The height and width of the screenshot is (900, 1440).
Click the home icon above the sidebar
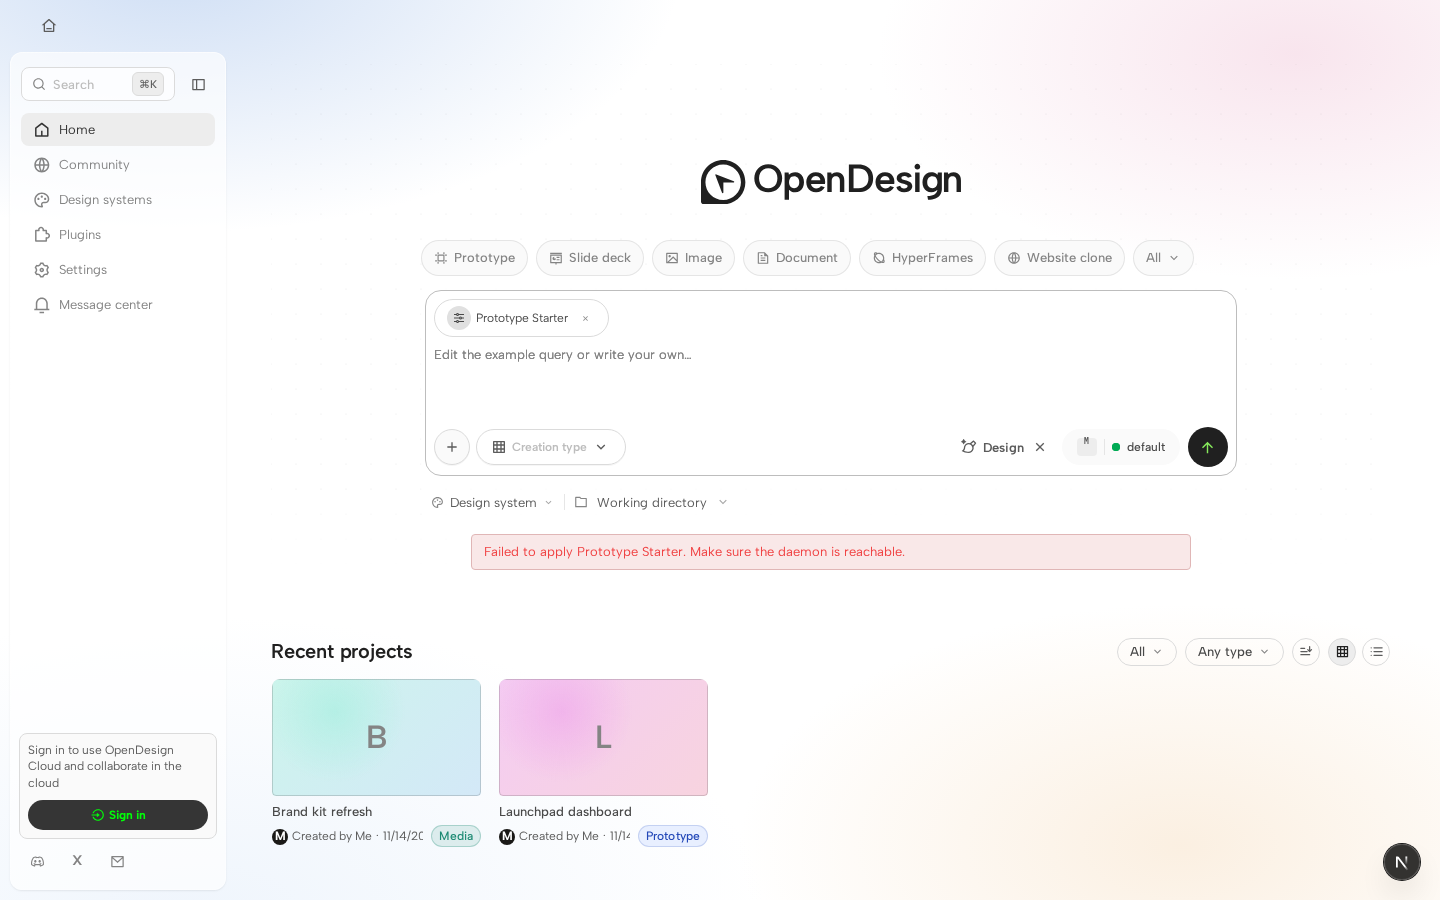click(49, 26)
